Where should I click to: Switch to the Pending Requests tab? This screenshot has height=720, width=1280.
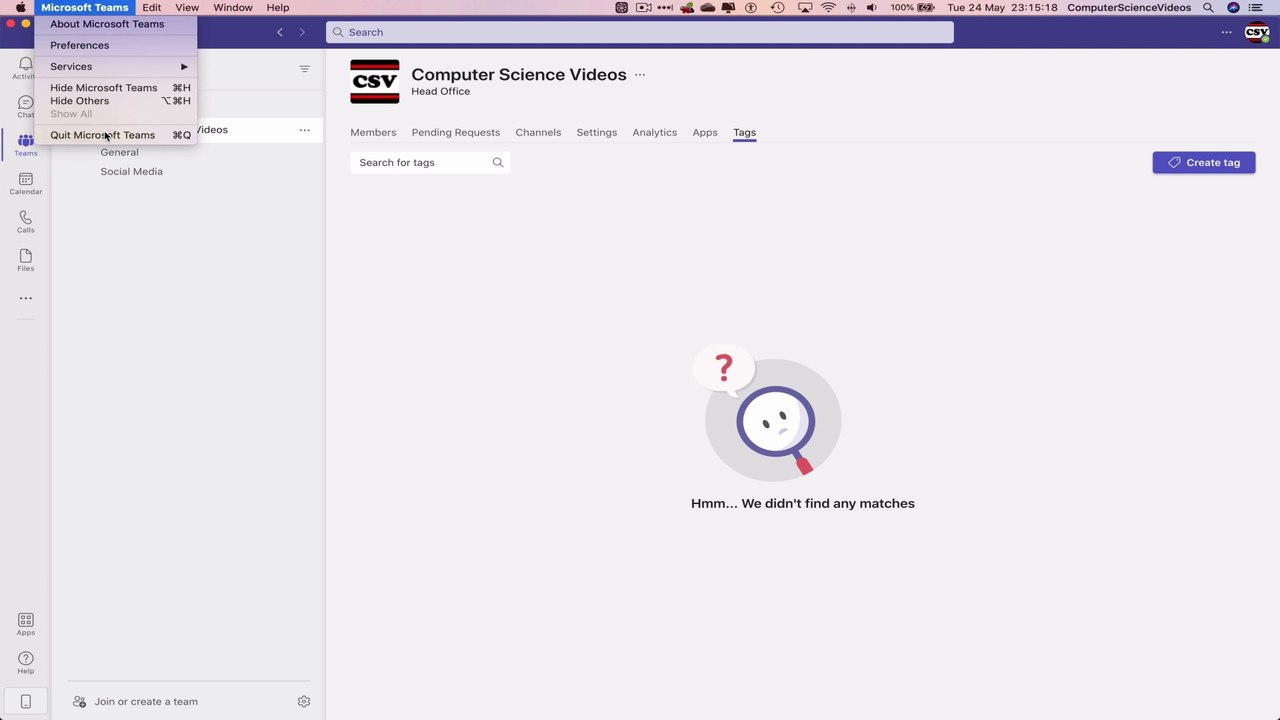point(456,132)
